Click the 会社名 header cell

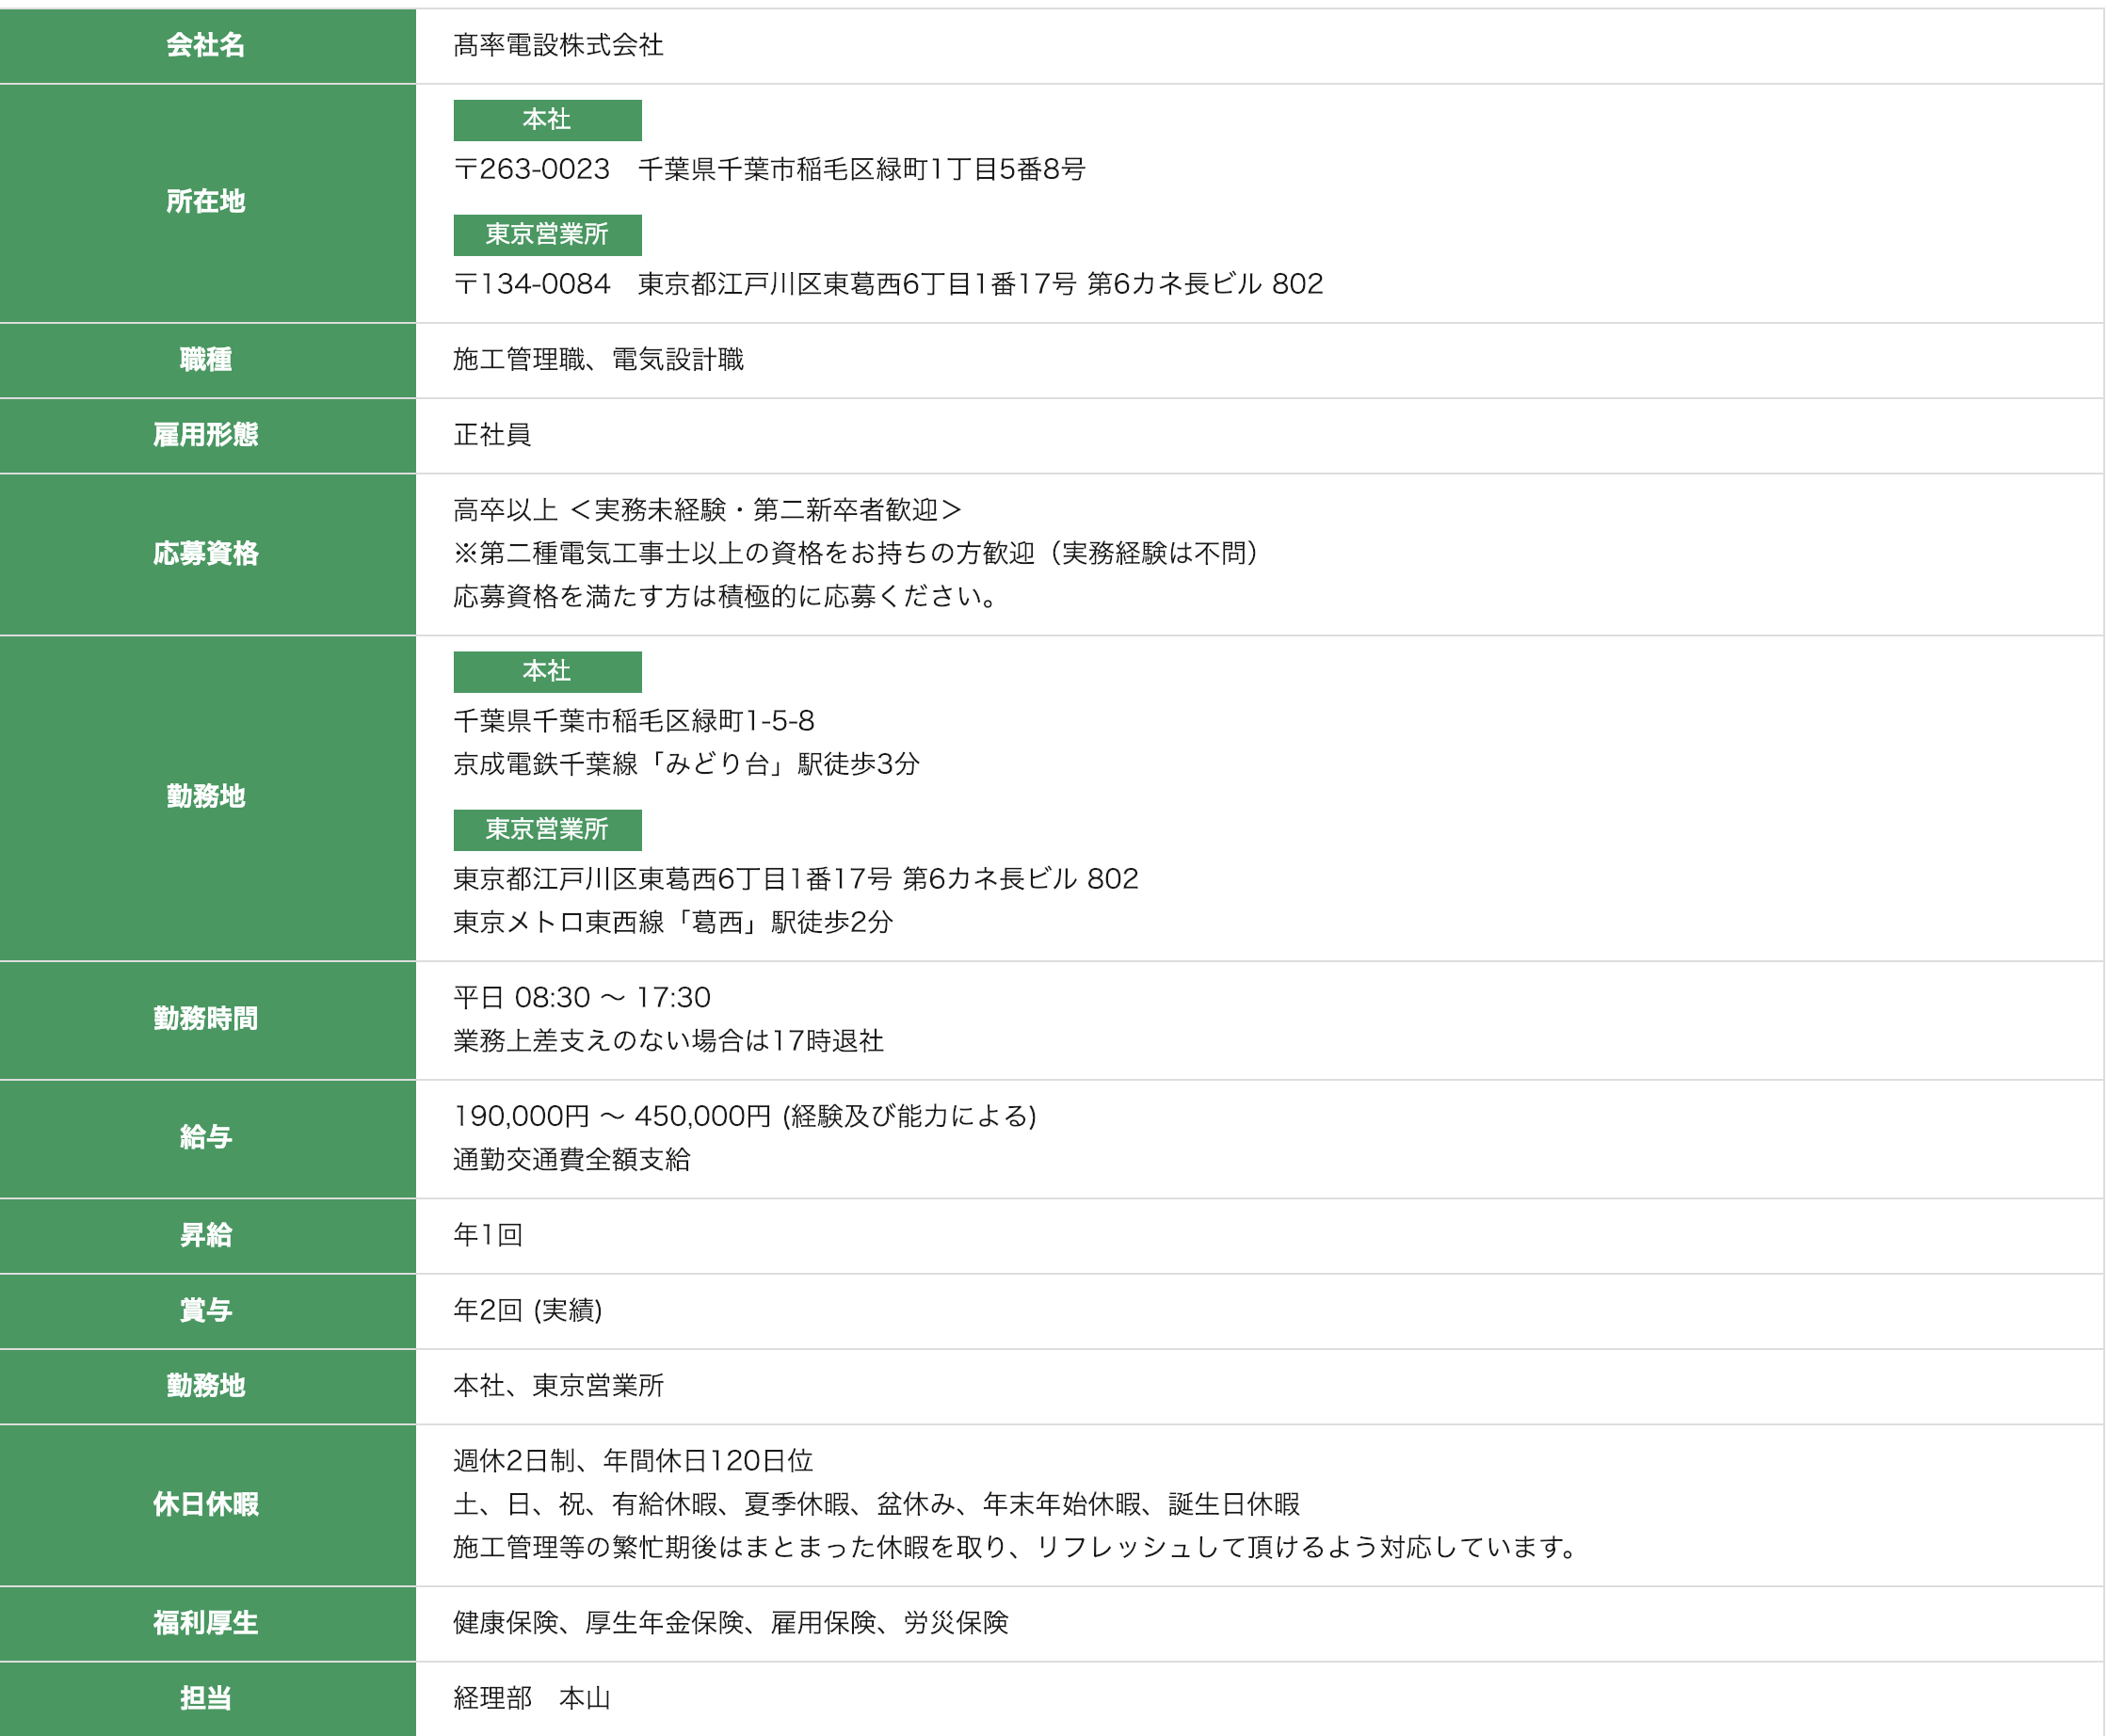206,45
